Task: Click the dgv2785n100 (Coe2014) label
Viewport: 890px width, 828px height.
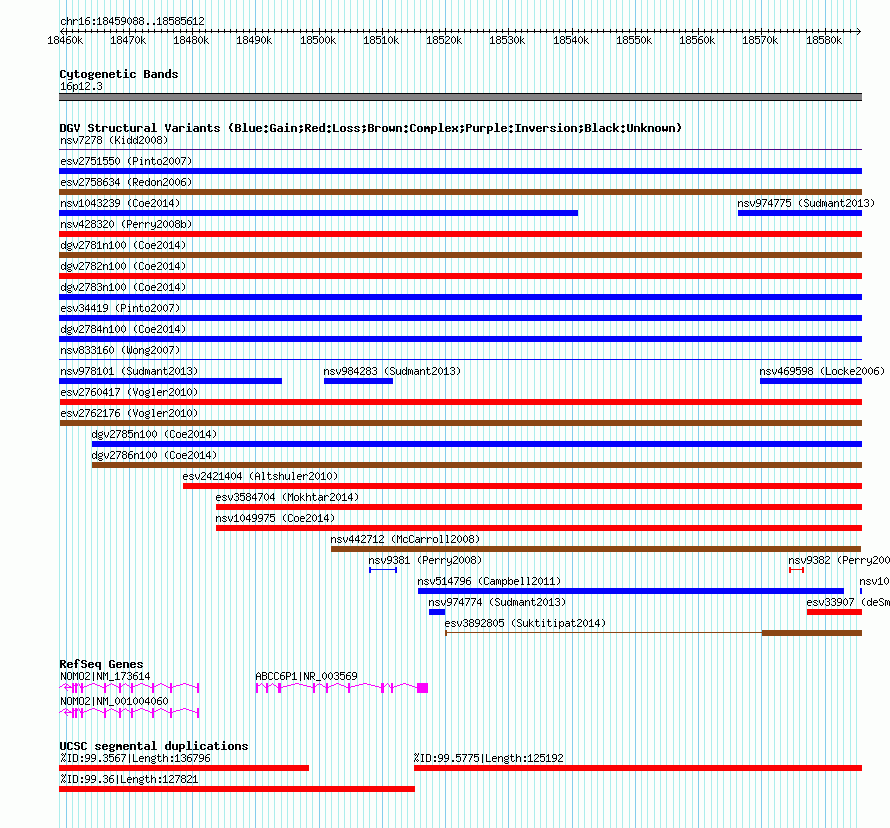Action: (154, 434)
